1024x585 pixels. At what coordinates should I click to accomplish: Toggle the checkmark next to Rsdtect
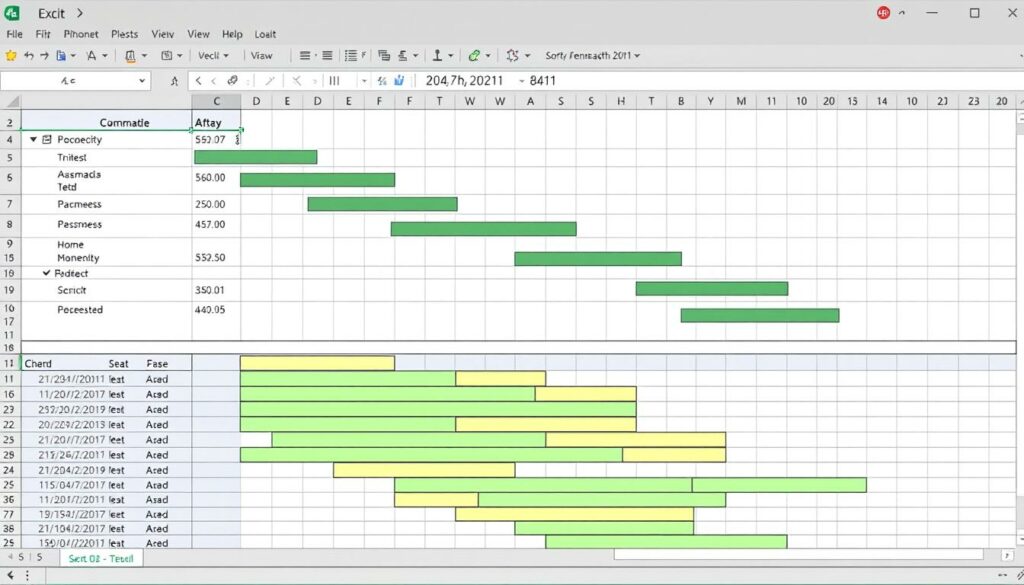point(46,273)
